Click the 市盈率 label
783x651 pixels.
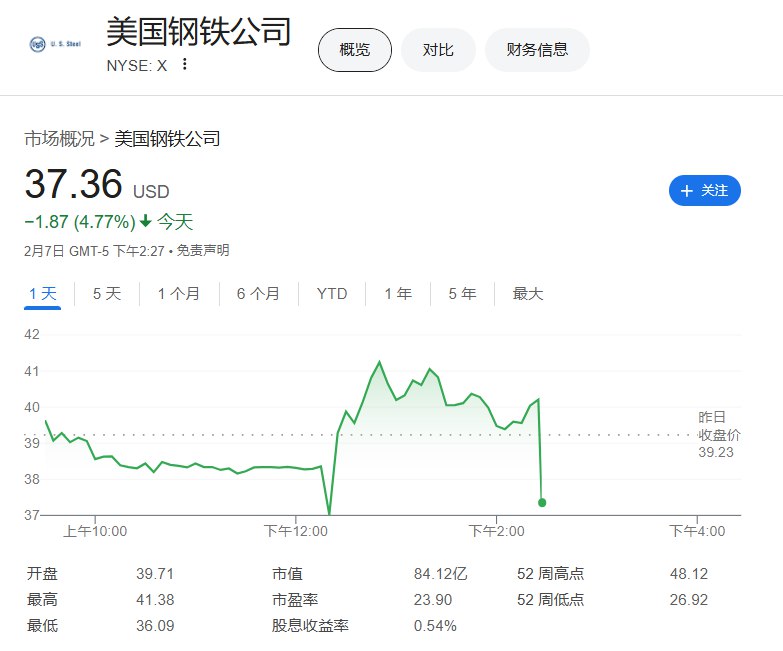click(295, 600)
